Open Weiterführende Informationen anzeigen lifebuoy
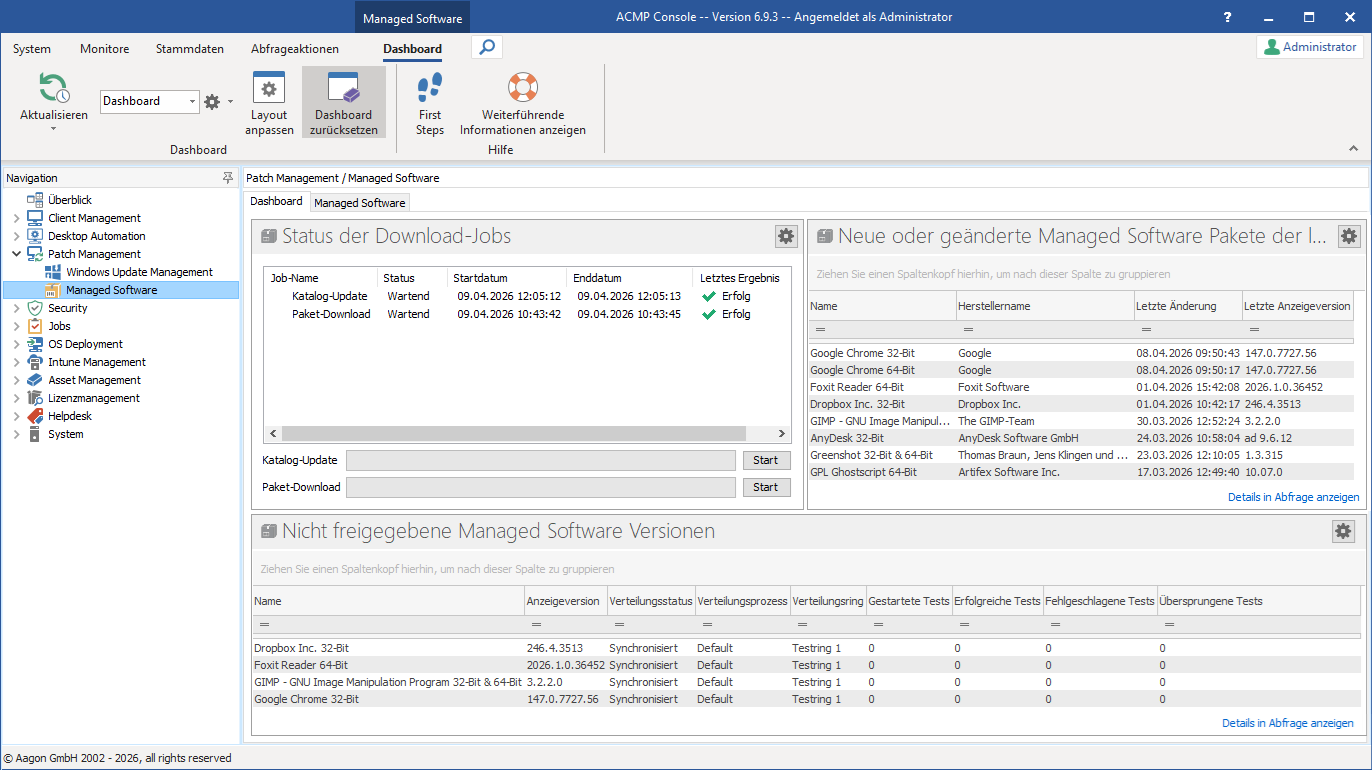Viewport: 1372px width, 770px height. [523, 102]
